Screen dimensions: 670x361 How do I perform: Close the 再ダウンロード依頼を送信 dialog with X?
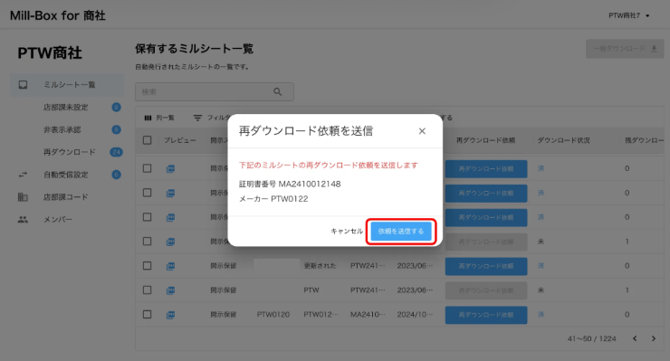422,131
